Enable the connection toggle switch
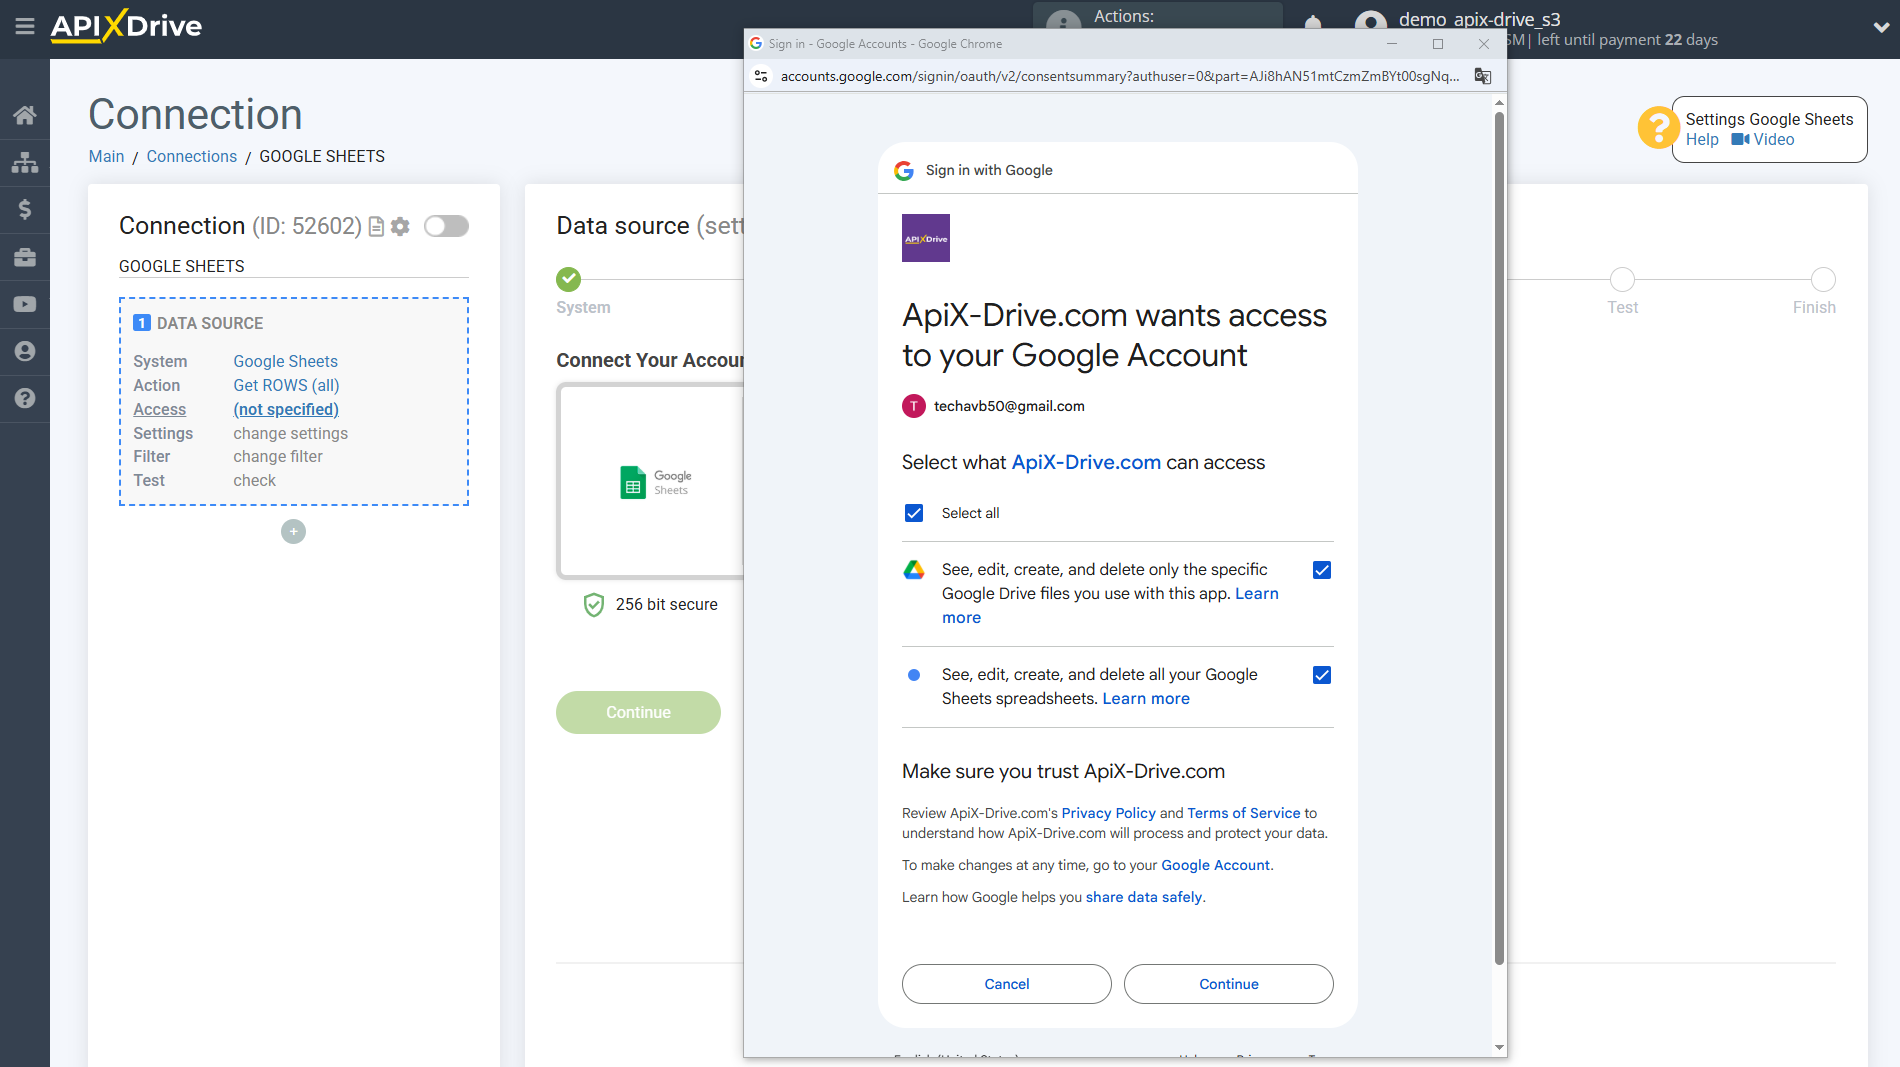The width and height of the screenshot is (1900, 1067). (446, 226)
